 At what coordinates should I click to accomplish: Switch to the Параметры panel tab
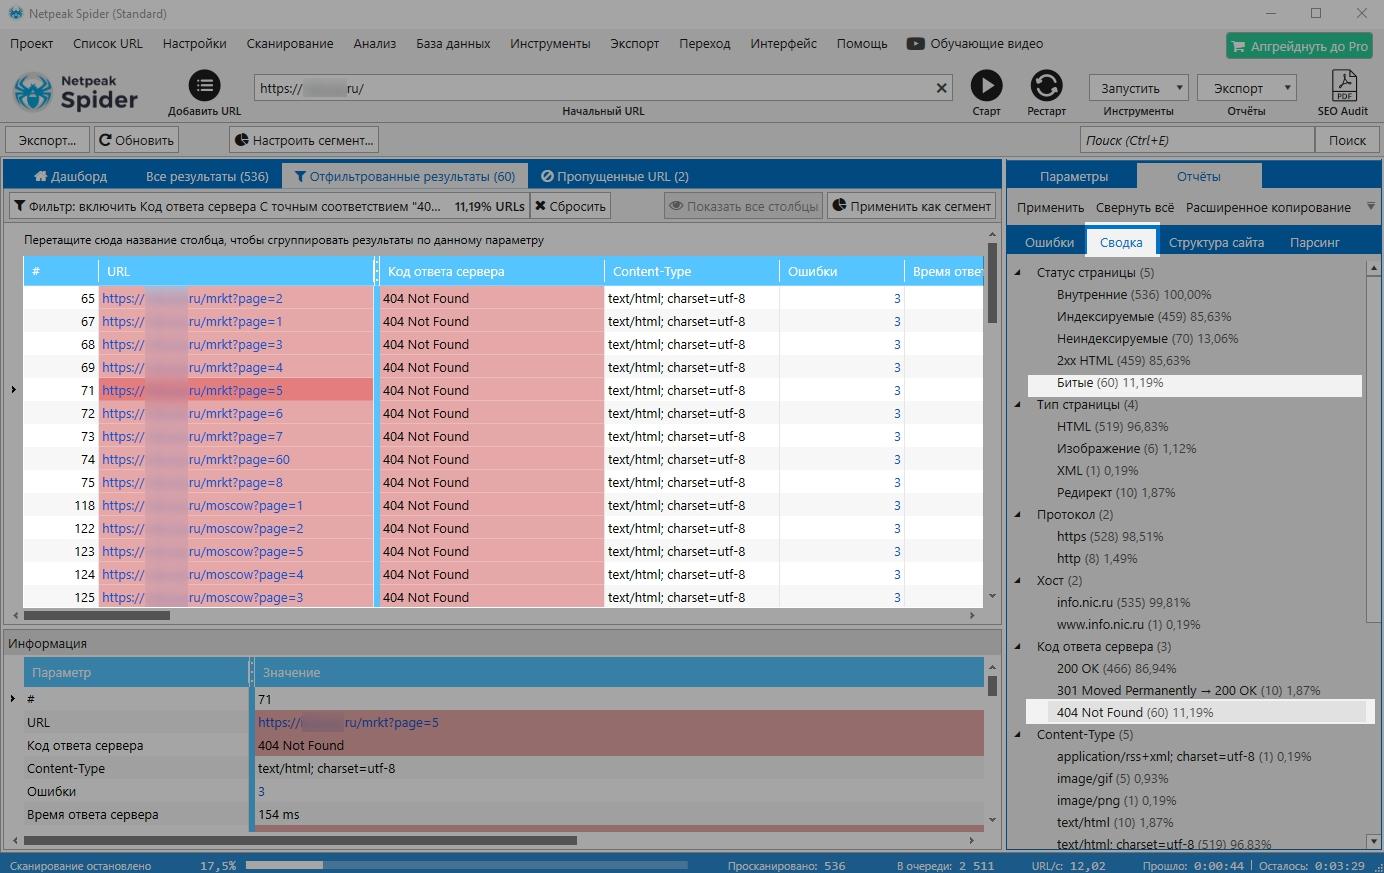pos(1073,176)
